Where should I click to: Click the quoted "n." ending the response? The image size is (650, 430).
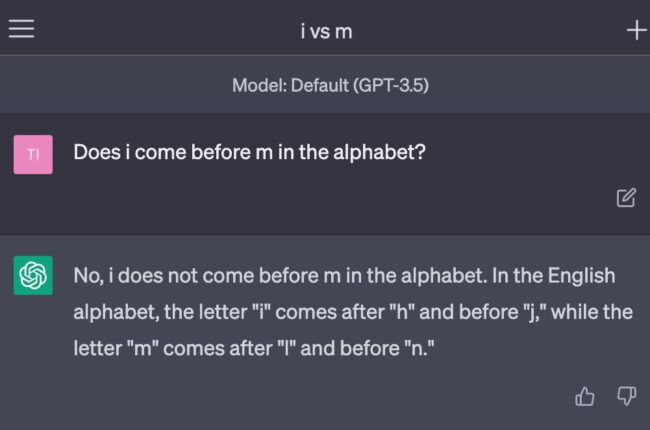(421, 350)
